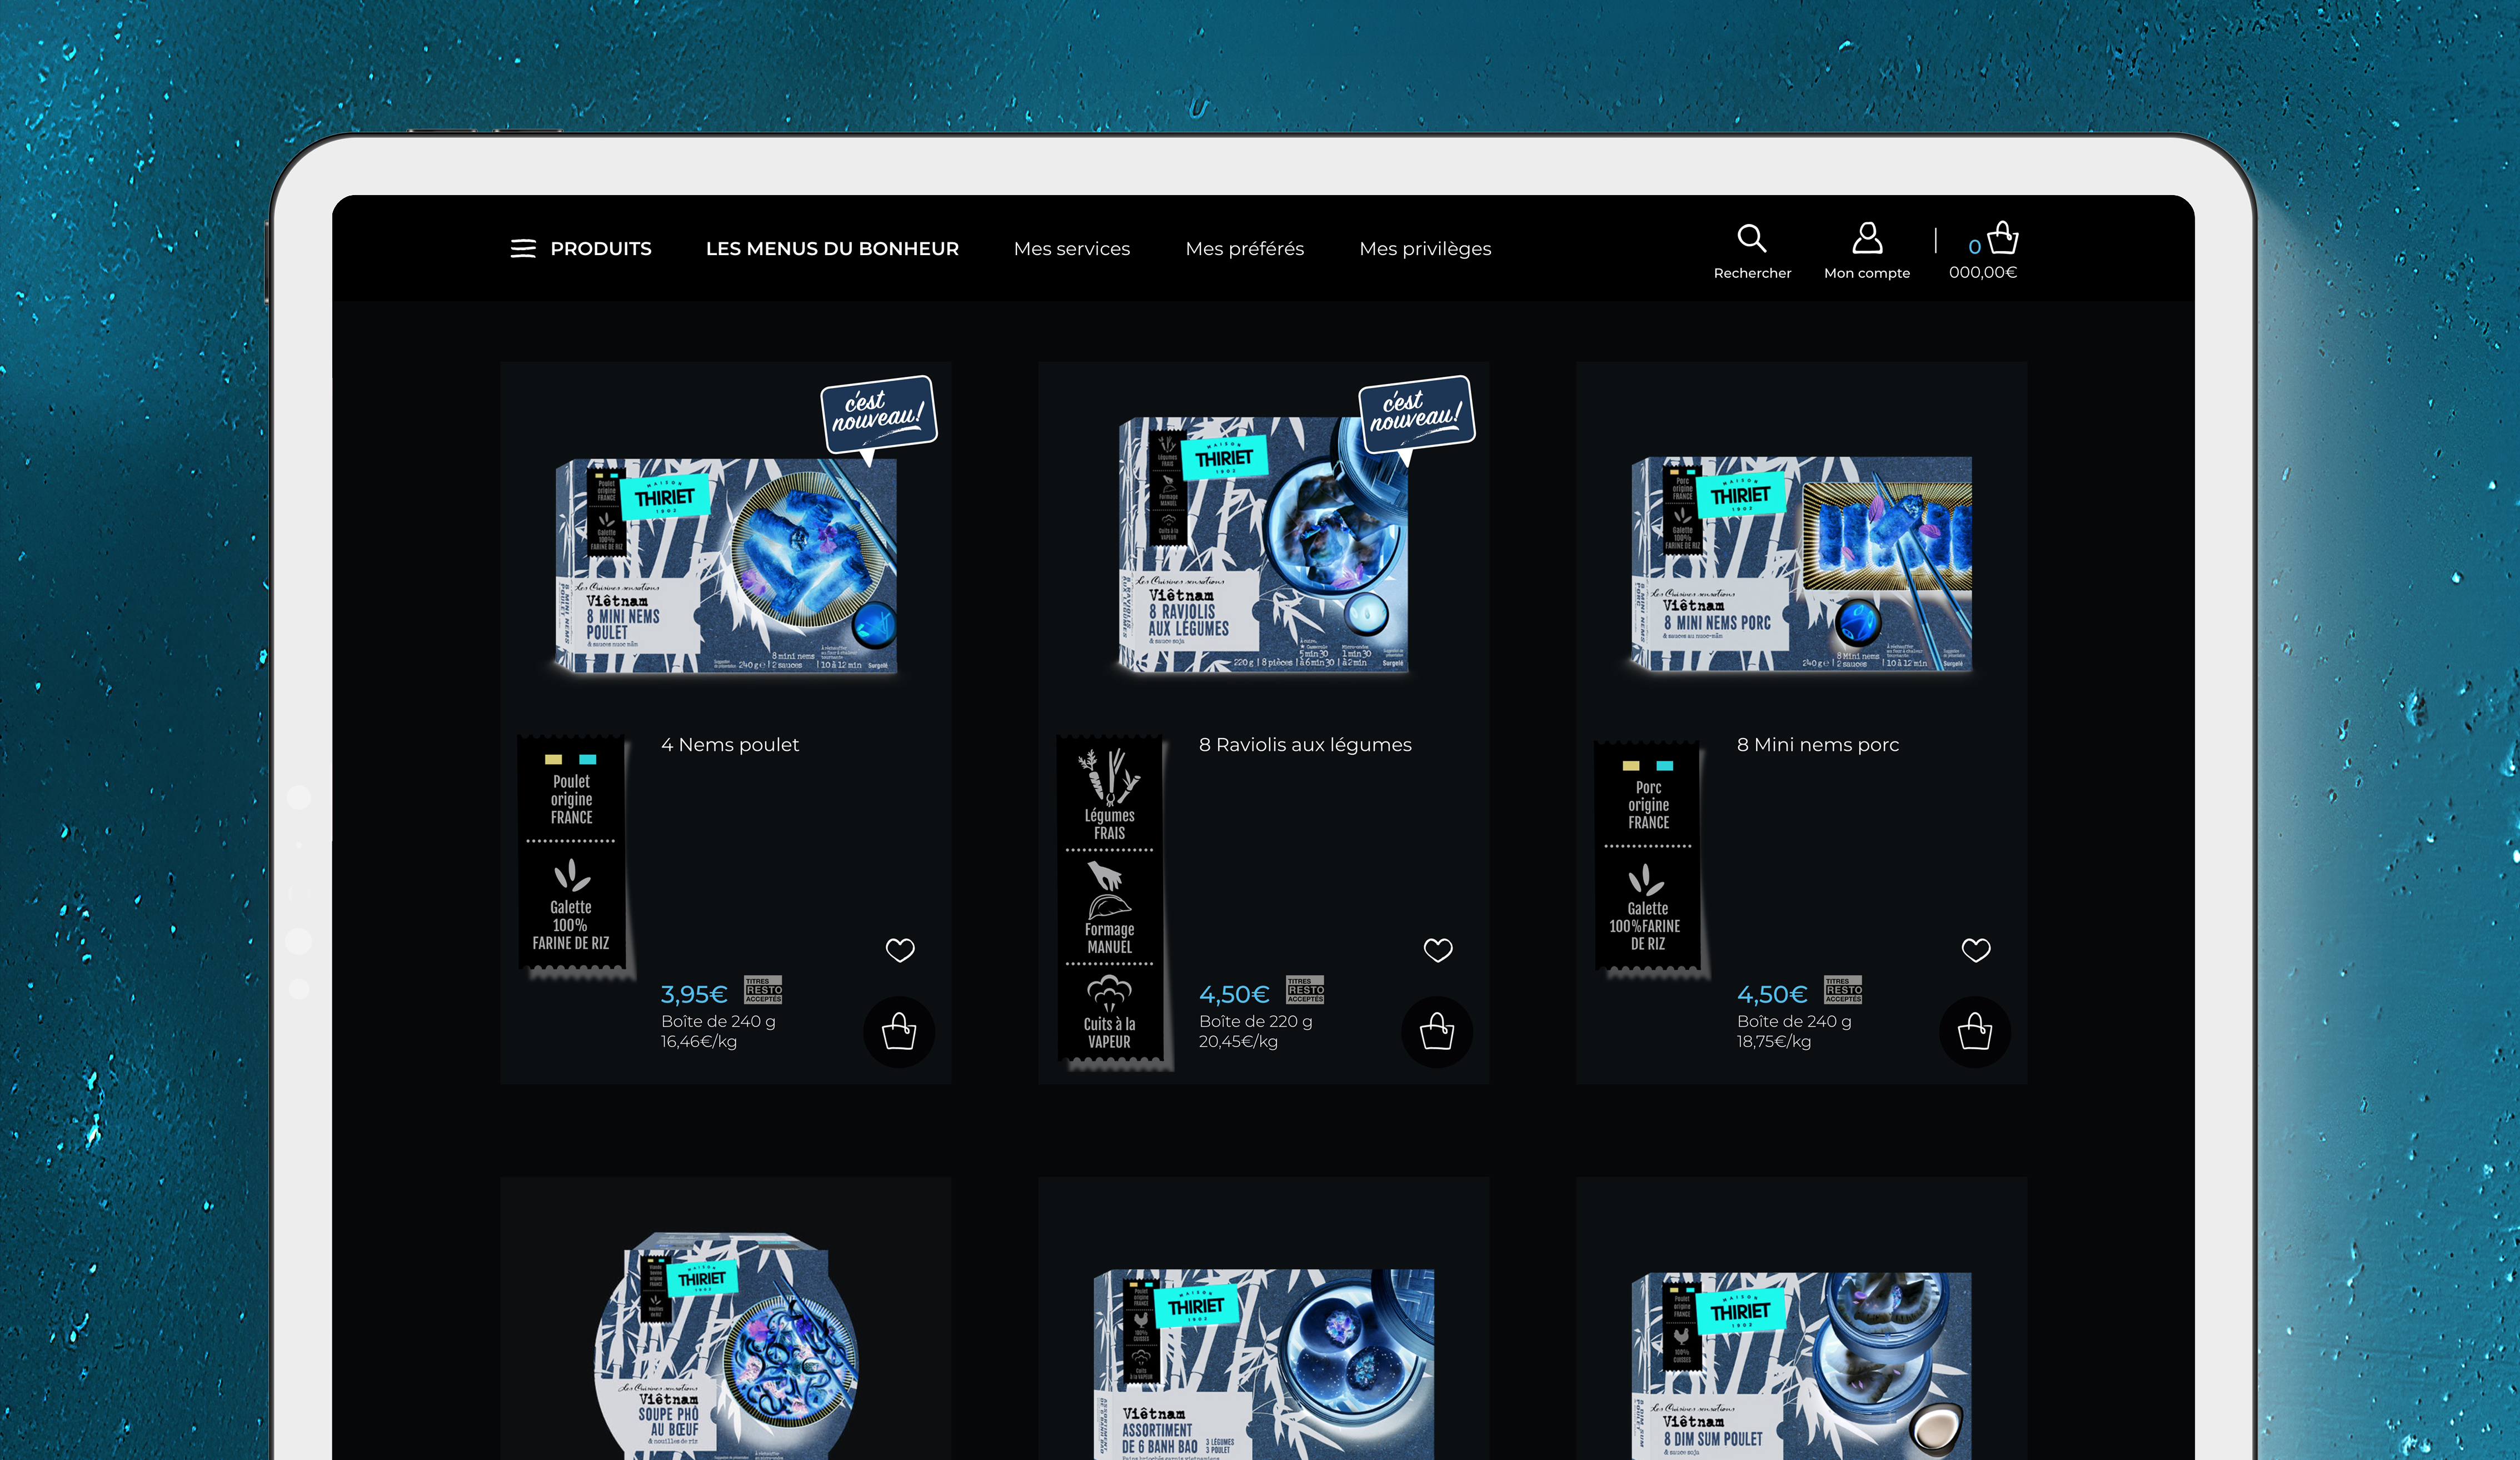Click Titres Resto badge on 4 Nems poulet
2520x1460 pixels.
[x=763, y=990]
